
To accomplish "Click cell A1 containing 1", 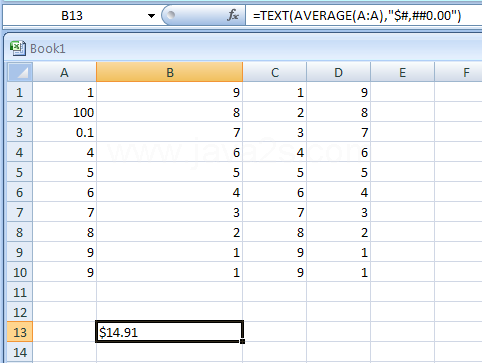I will click(65, 92).
